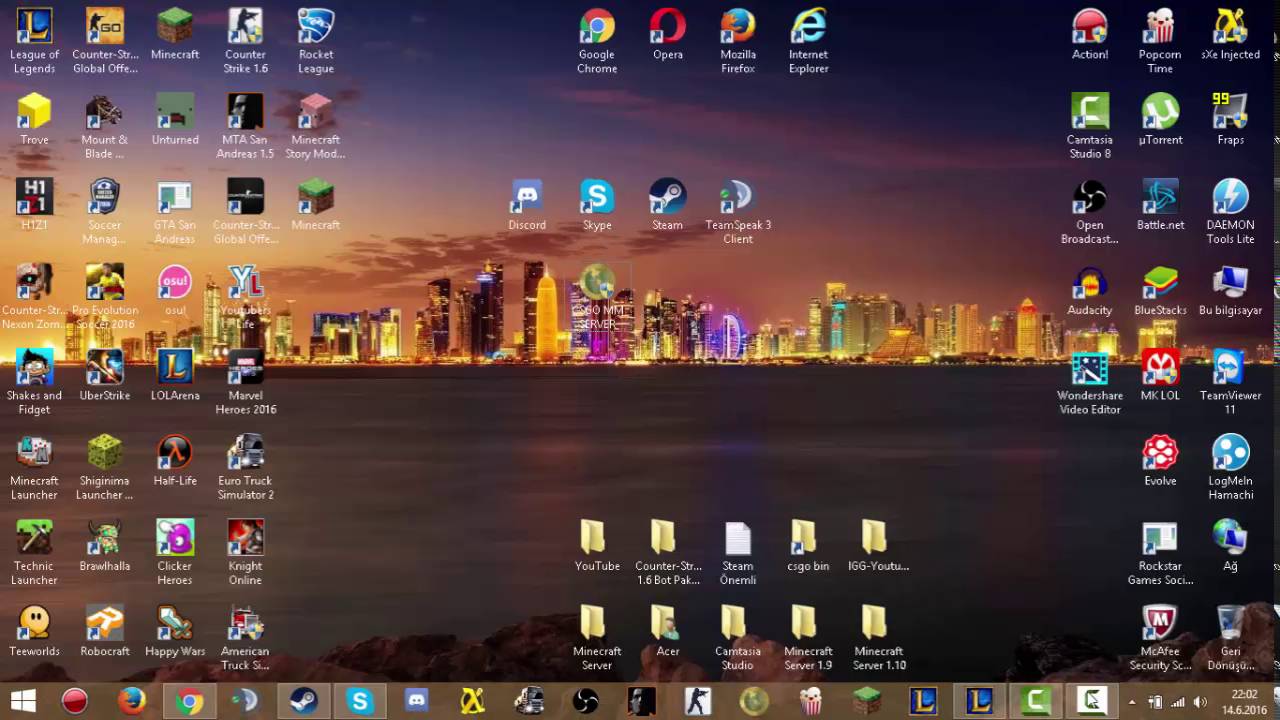Select Technic Launcher desktop icon
1280x720 pixels.
(34, 551)
